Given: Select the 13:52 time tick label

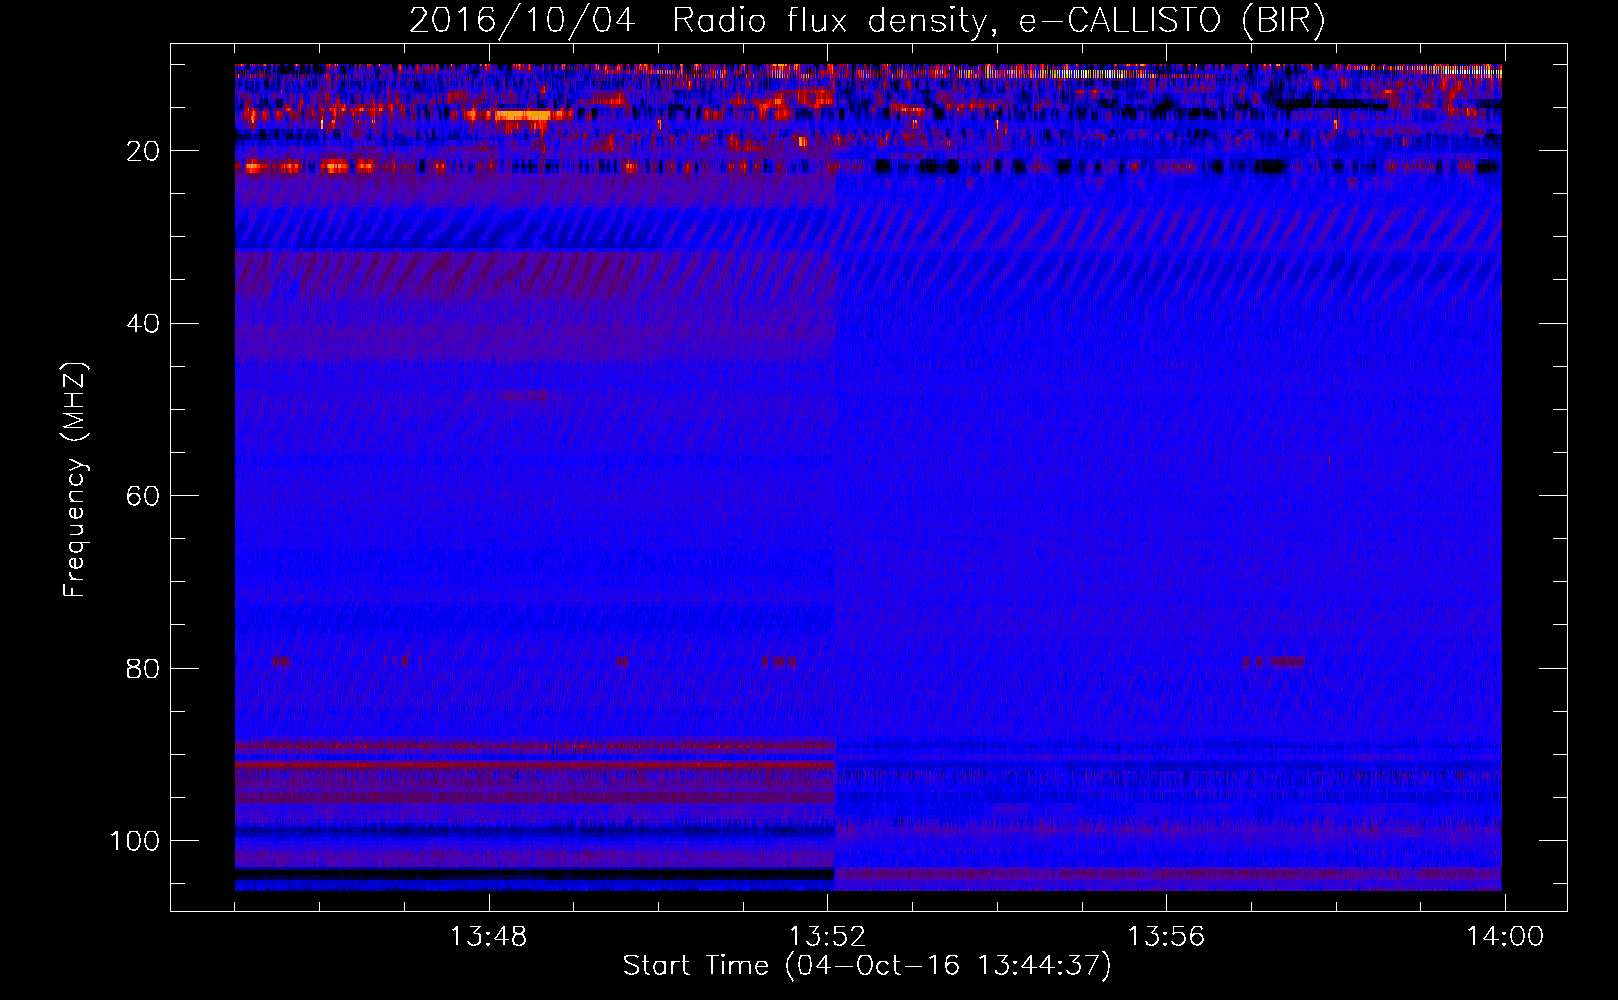Looking at the screenshot, I should click(x=828, y=937).
